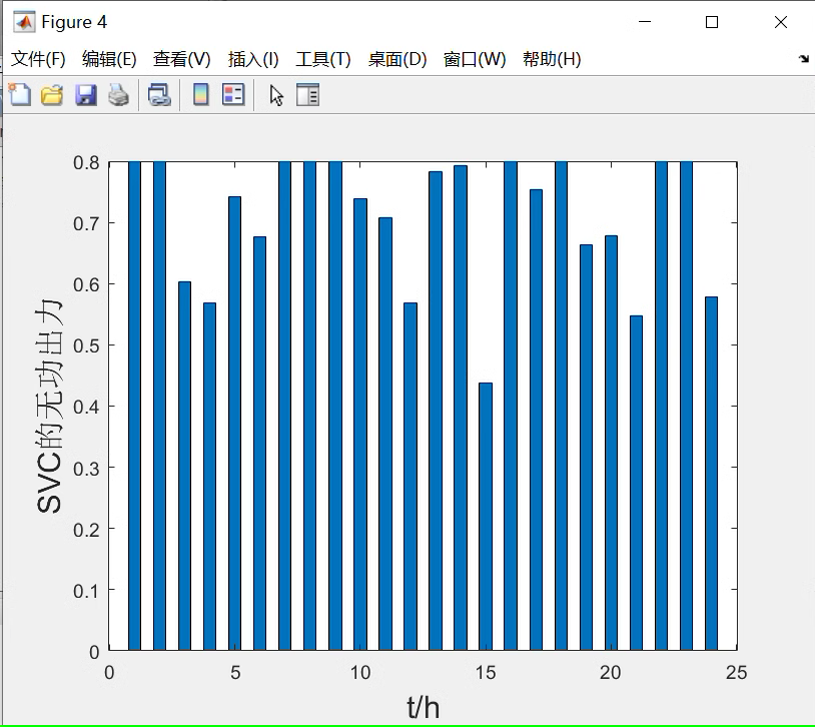815x727 pixels.
Task: Click the bar at t=3
Action: click(x=185, y=466)
